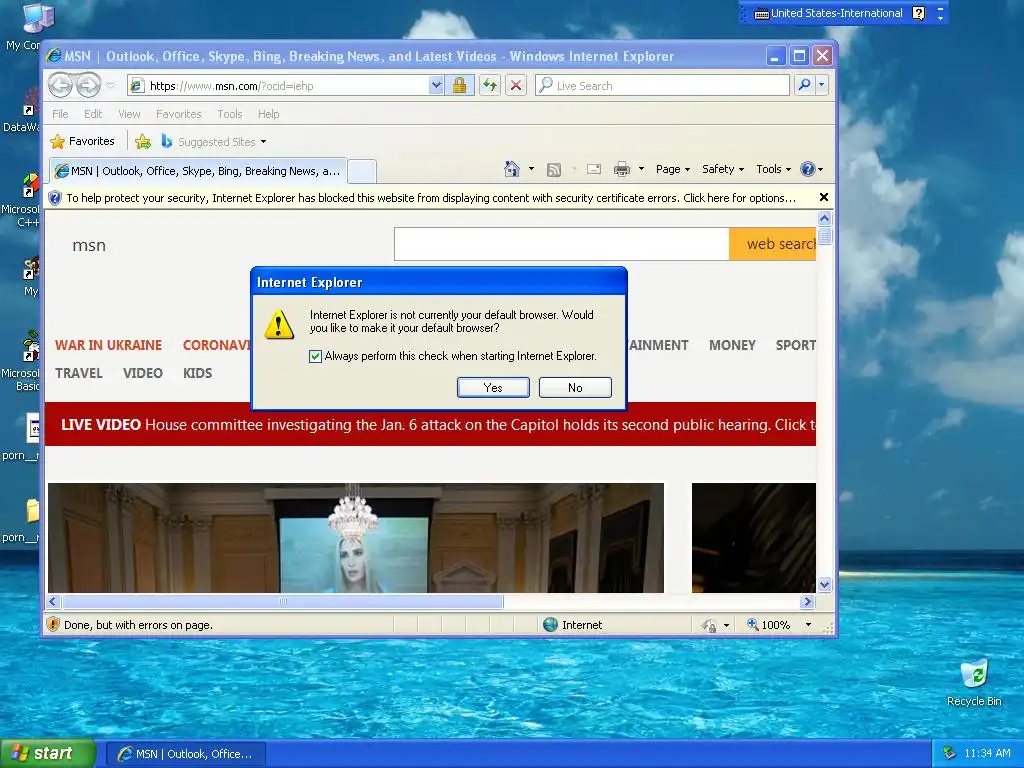Click Yes in default browser dialog
The height and width of the screenshot is (768, 1024).
[x=493, y=387]
